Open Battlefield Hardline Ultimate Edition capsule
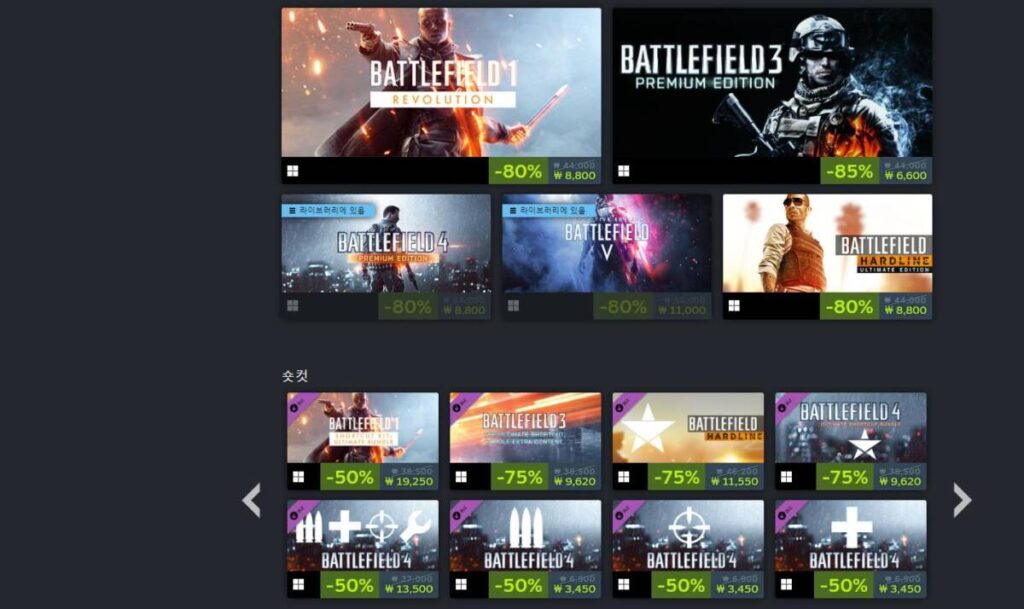Screen dimensions: 1024x609 [x=827, y=243]
